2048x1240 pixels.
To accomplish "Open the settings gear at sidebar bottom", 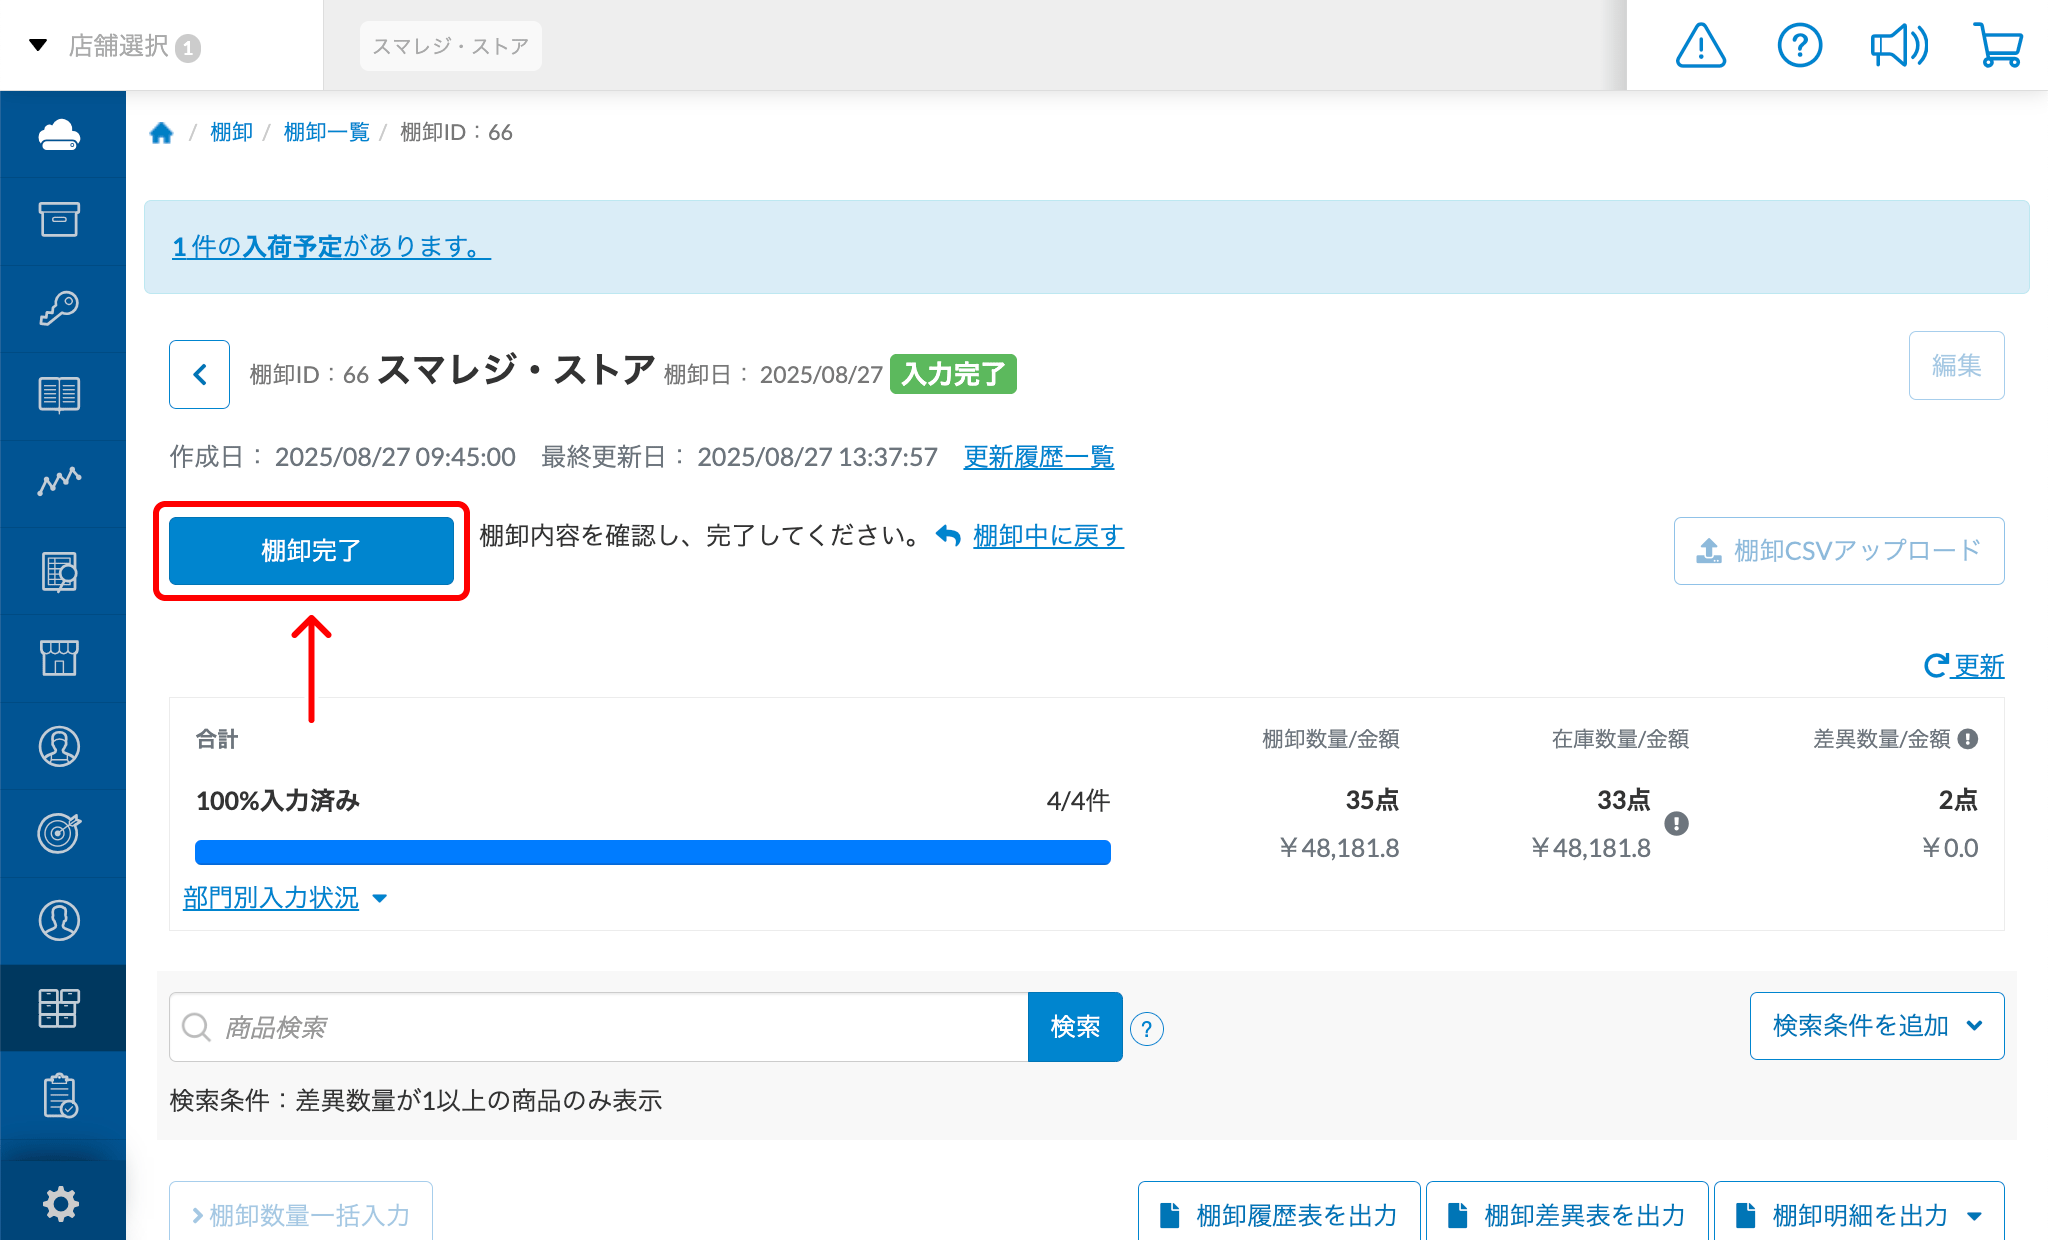I will (x=62, y=1203).
